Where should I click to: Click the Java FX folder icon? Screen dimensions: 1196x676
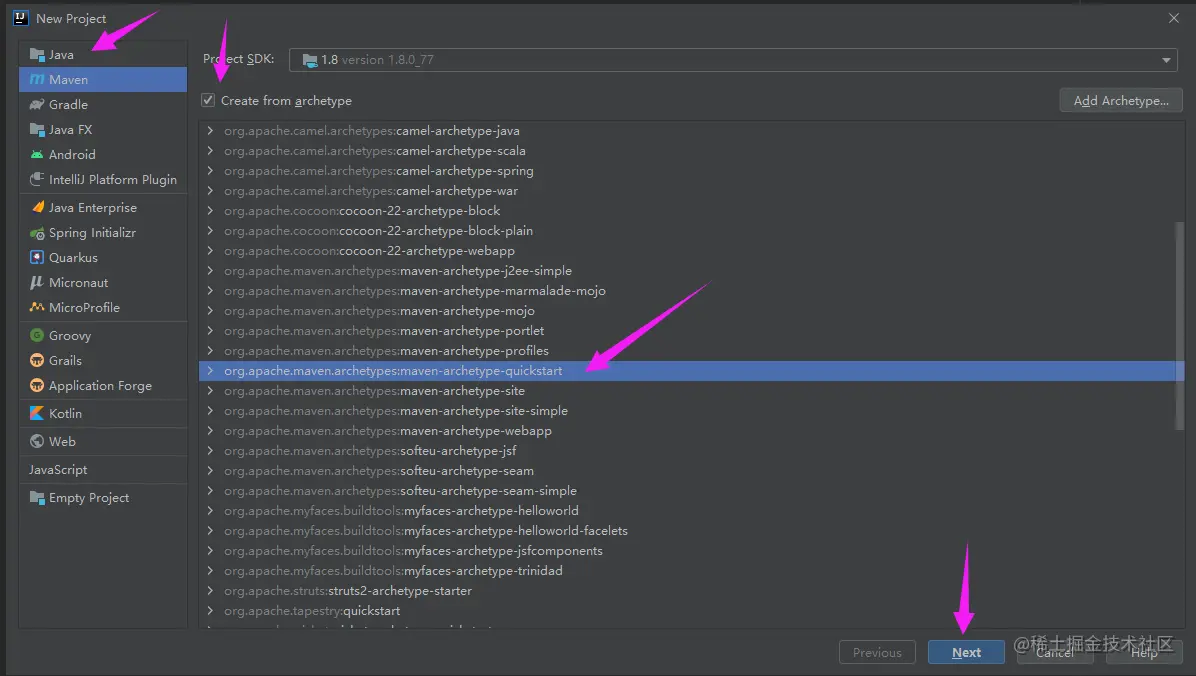37,130
